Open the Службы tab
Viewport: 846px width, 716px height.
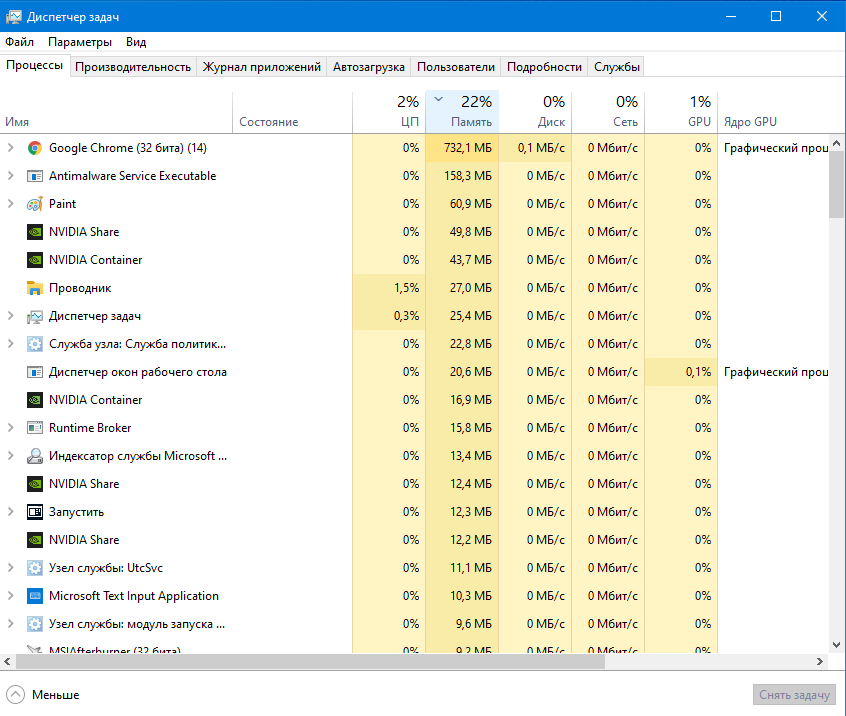(617, 67)
